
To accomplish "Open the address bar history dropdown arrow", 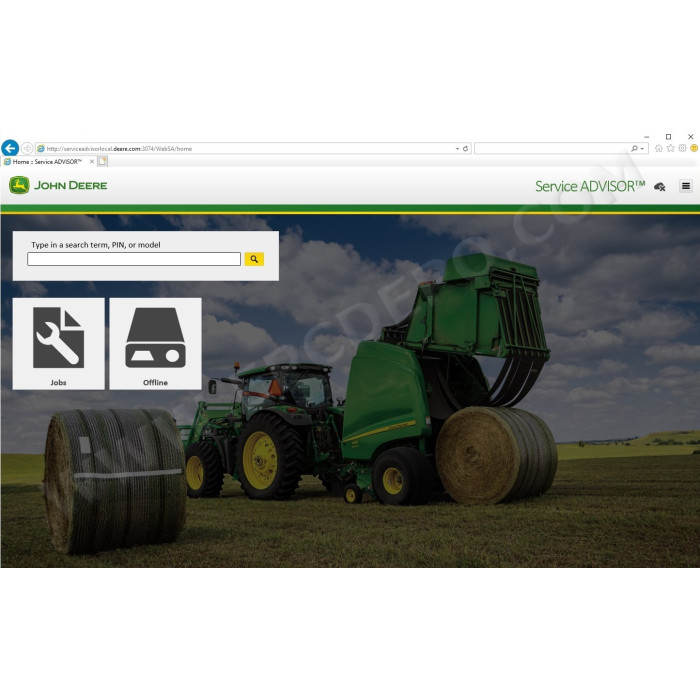I will coord(457,149).
